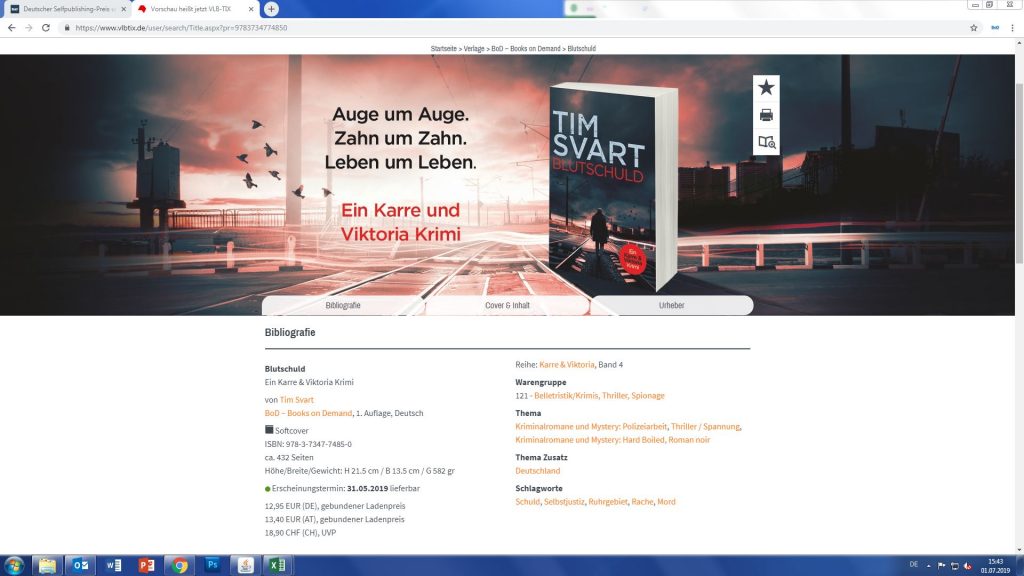The image size is (1024, 576).
Task: Open the Action Center flag icon
Action: (x=941, y=566)
